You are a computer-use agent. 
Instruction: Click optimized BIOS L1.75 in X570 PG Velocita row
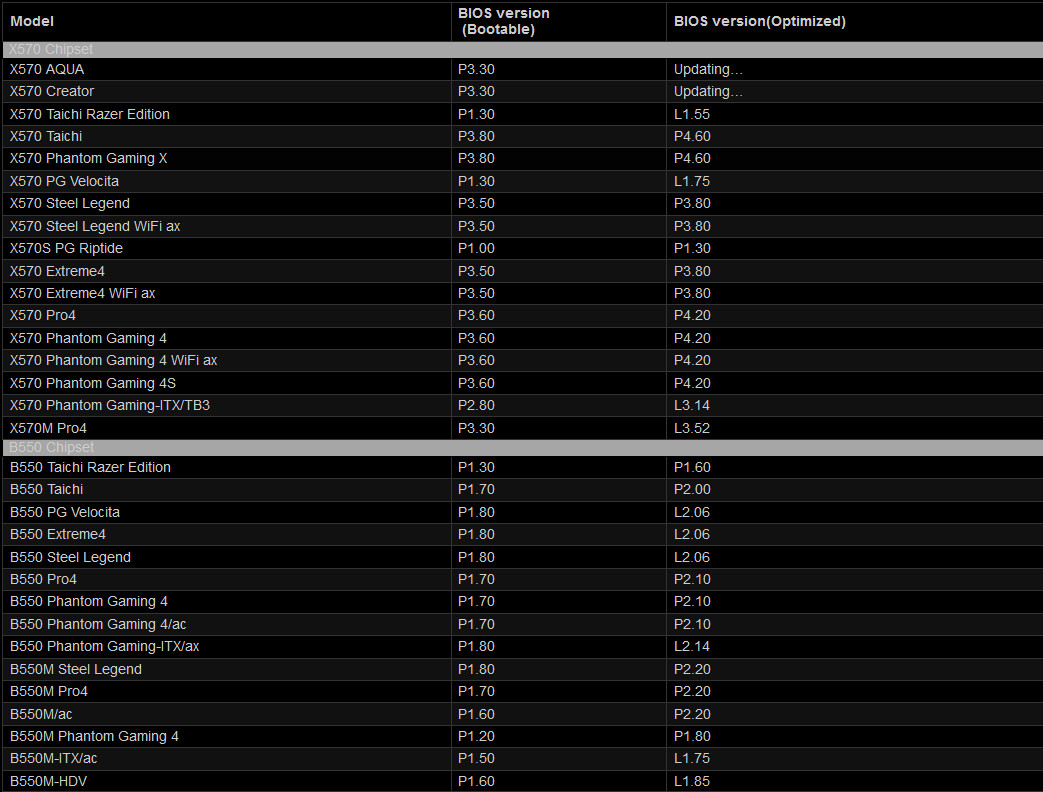692,181
